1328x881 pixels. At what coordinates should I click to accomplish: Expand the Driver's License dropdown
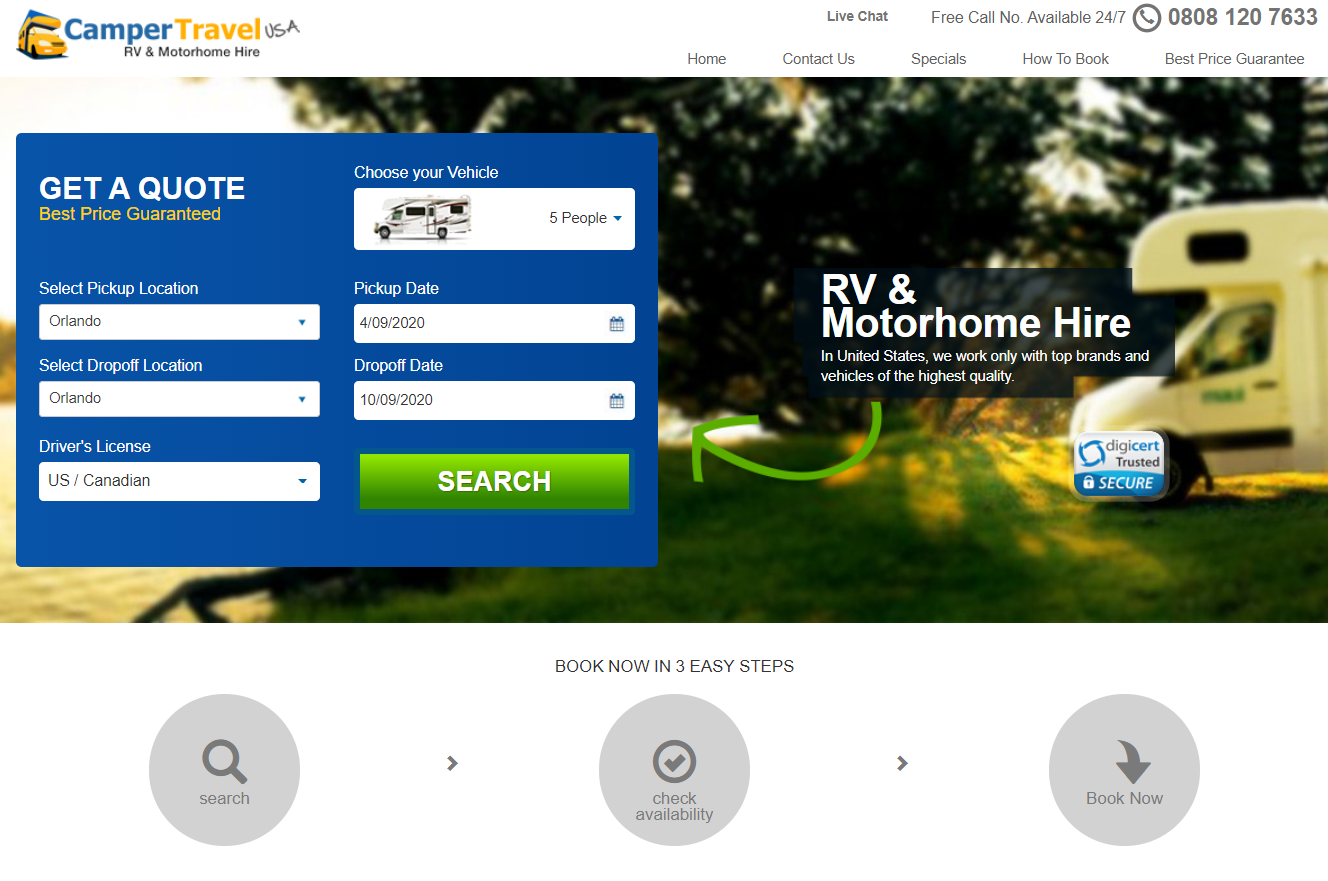click(x=179, y=481)
